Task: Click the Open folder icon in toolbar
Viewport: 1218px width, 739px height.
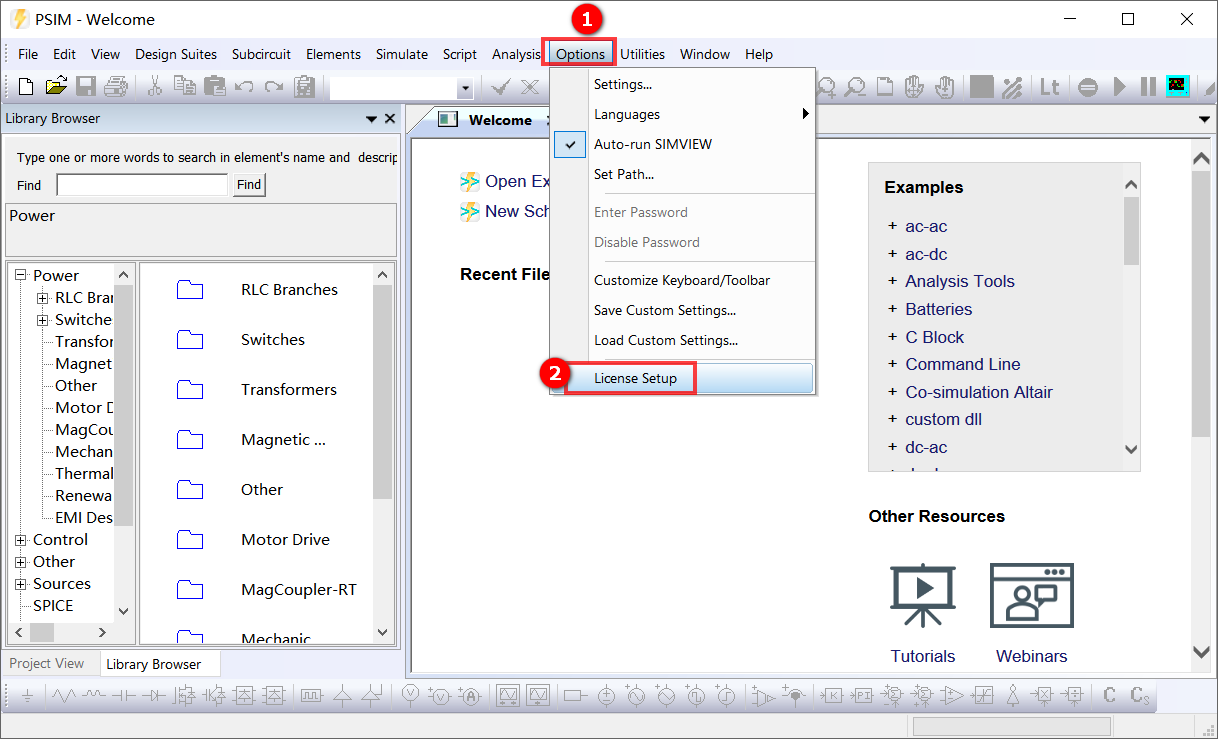Action: (x=56, y=87)
